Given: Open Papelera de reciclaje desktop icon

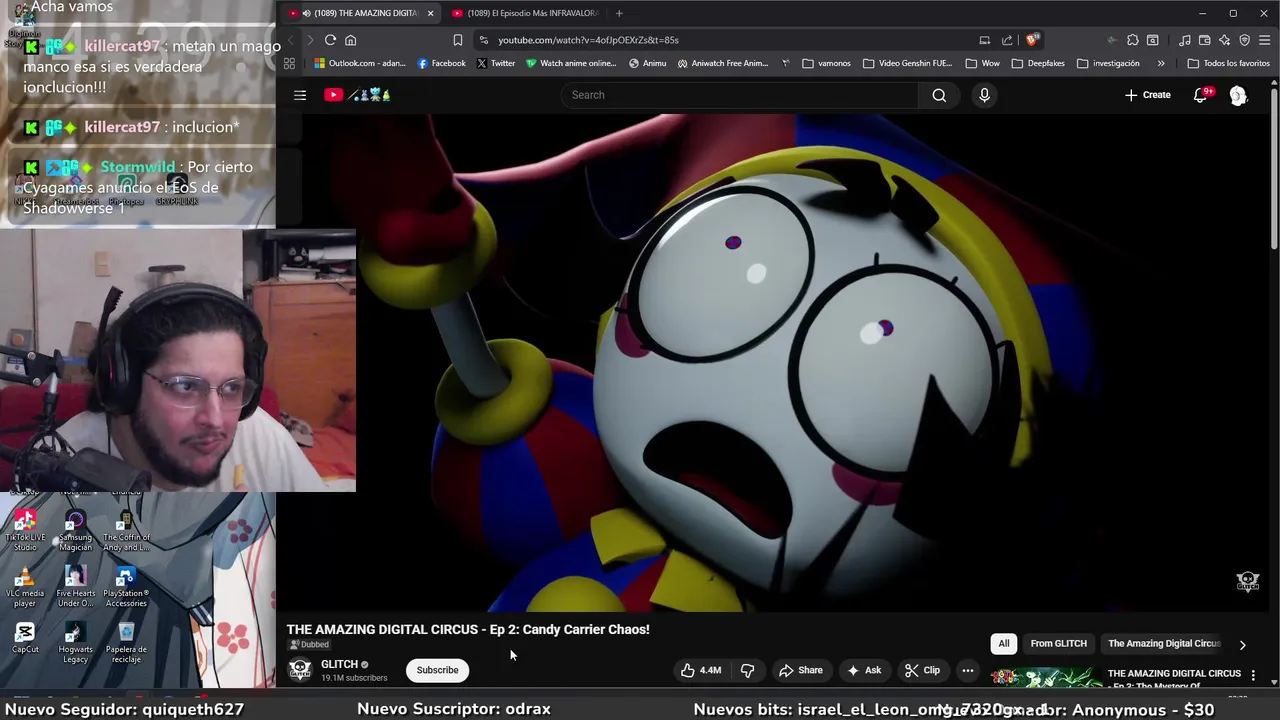Looking at the screenshot, I should click(126, 643).
